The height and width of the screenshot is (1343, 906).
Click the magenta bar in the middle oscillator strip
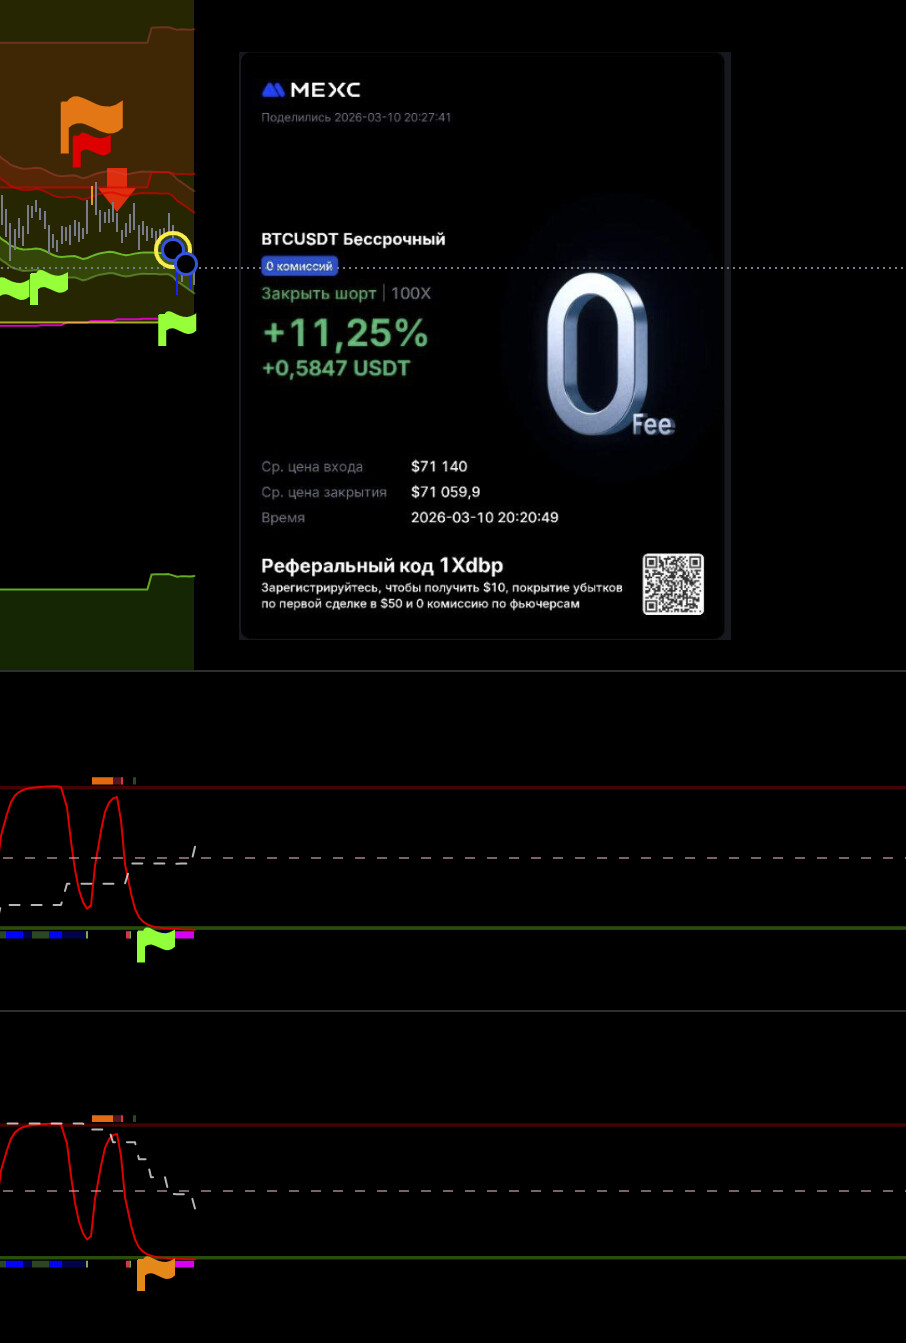coord(184,935)
